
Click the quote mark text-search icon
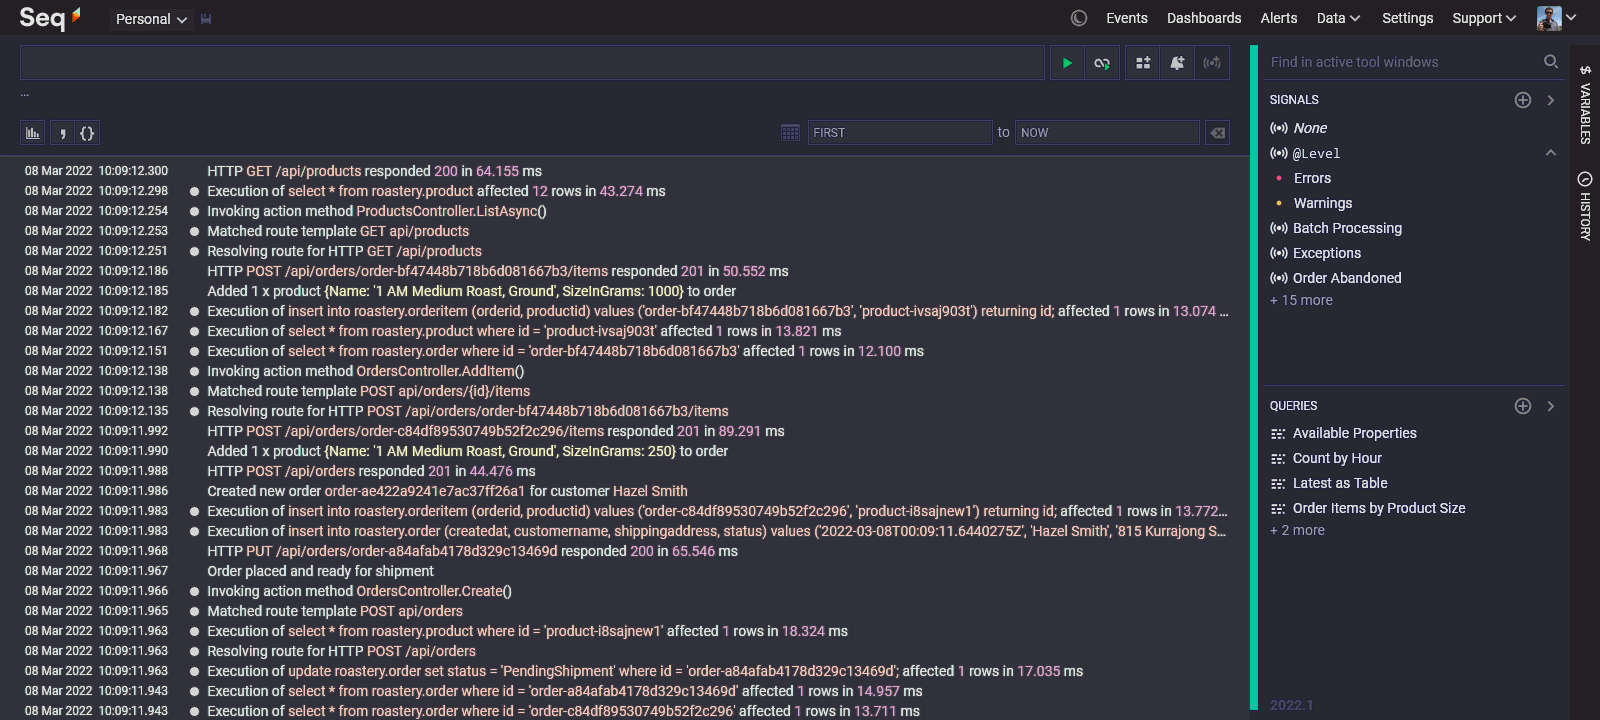pos(62,133)
